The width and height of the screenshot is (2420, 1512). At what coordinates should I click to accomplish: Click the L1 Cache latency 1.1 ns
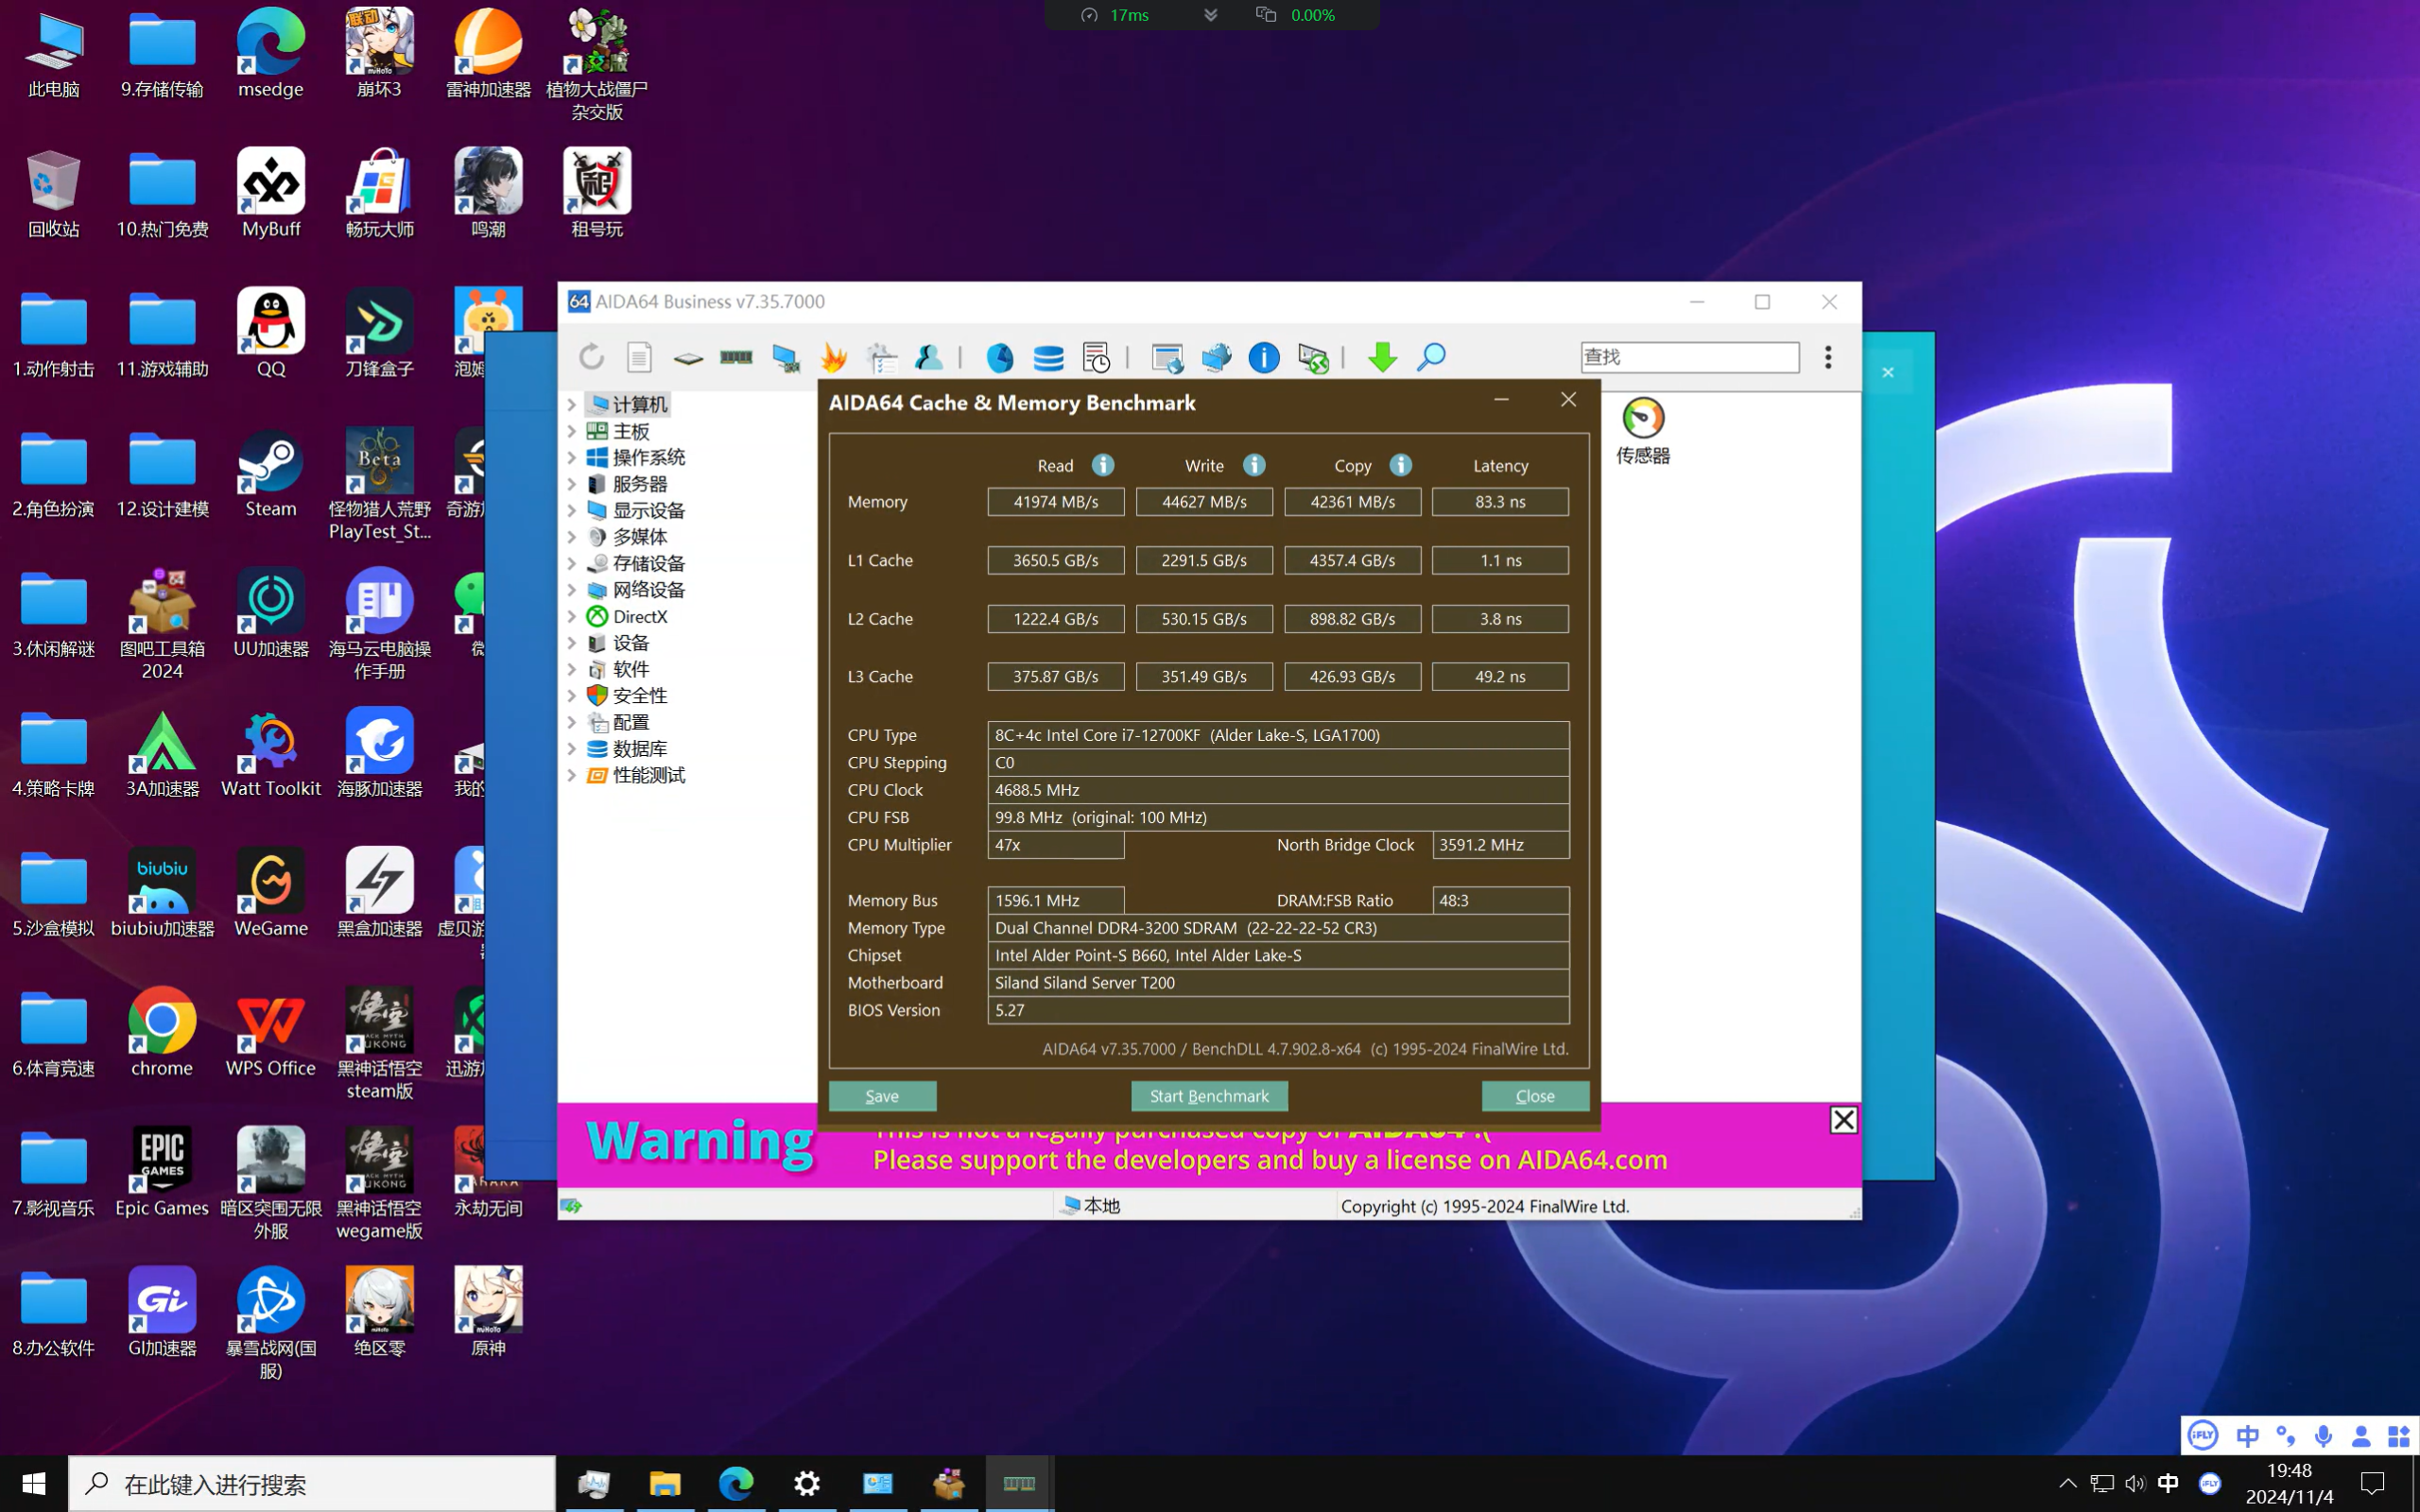pos(1500,560)
